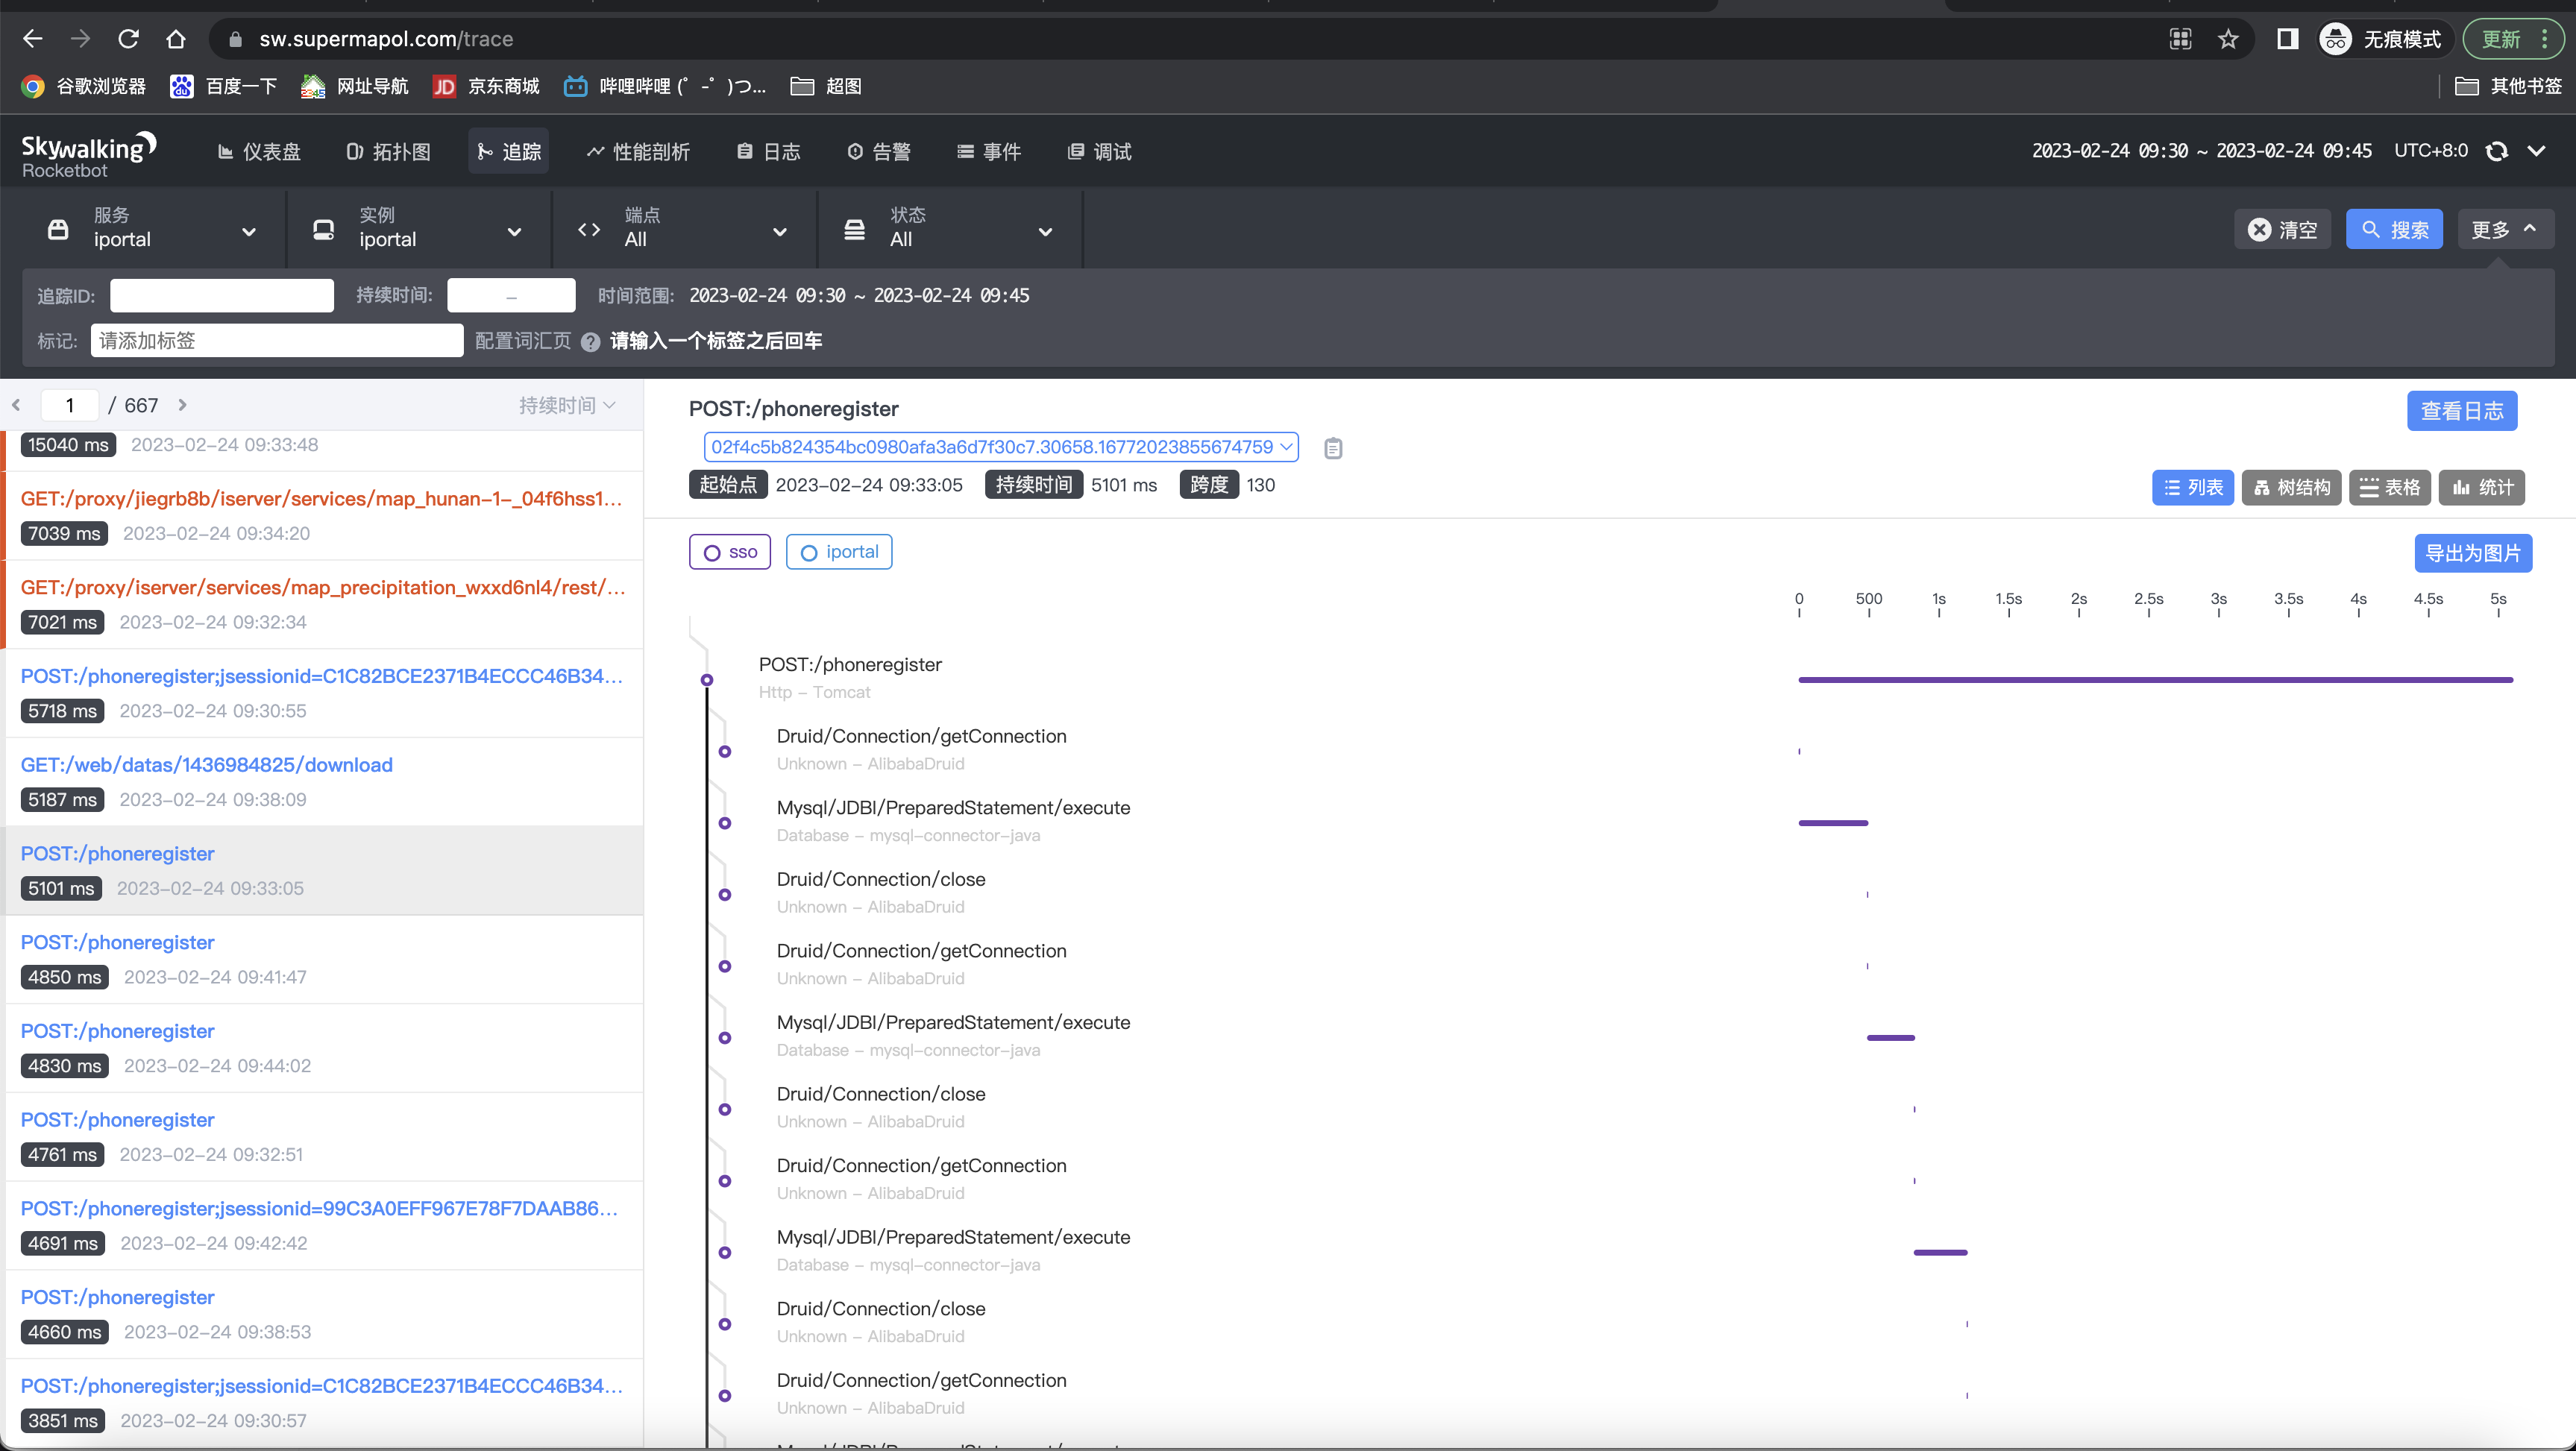2576x1451 pixels.
Task: Open the 拓扑图 navigation tab
Action: tap(388, 151)
